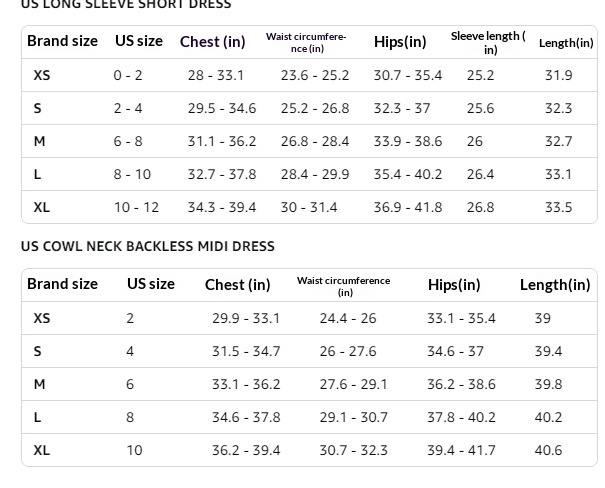The width and height of the screenshot is (605, 488).
Task: Click 'Brand size' header in the cowl neck table
Action: (62, 284)
